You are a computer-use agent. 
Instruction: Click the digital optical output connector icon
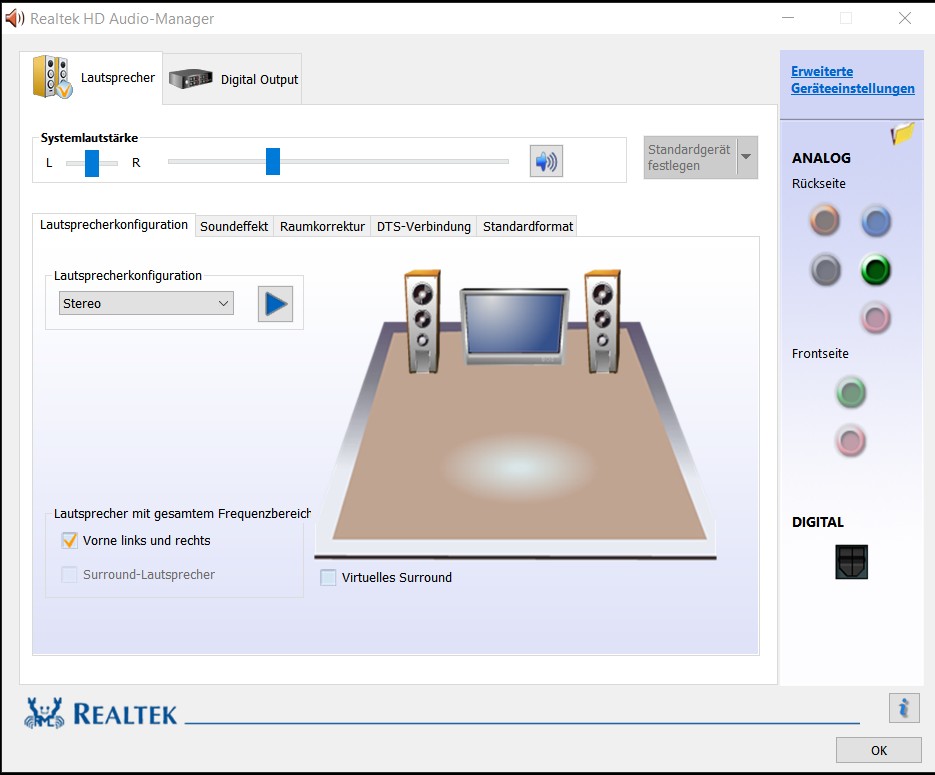pyautogui.click(x=852, y=562)
